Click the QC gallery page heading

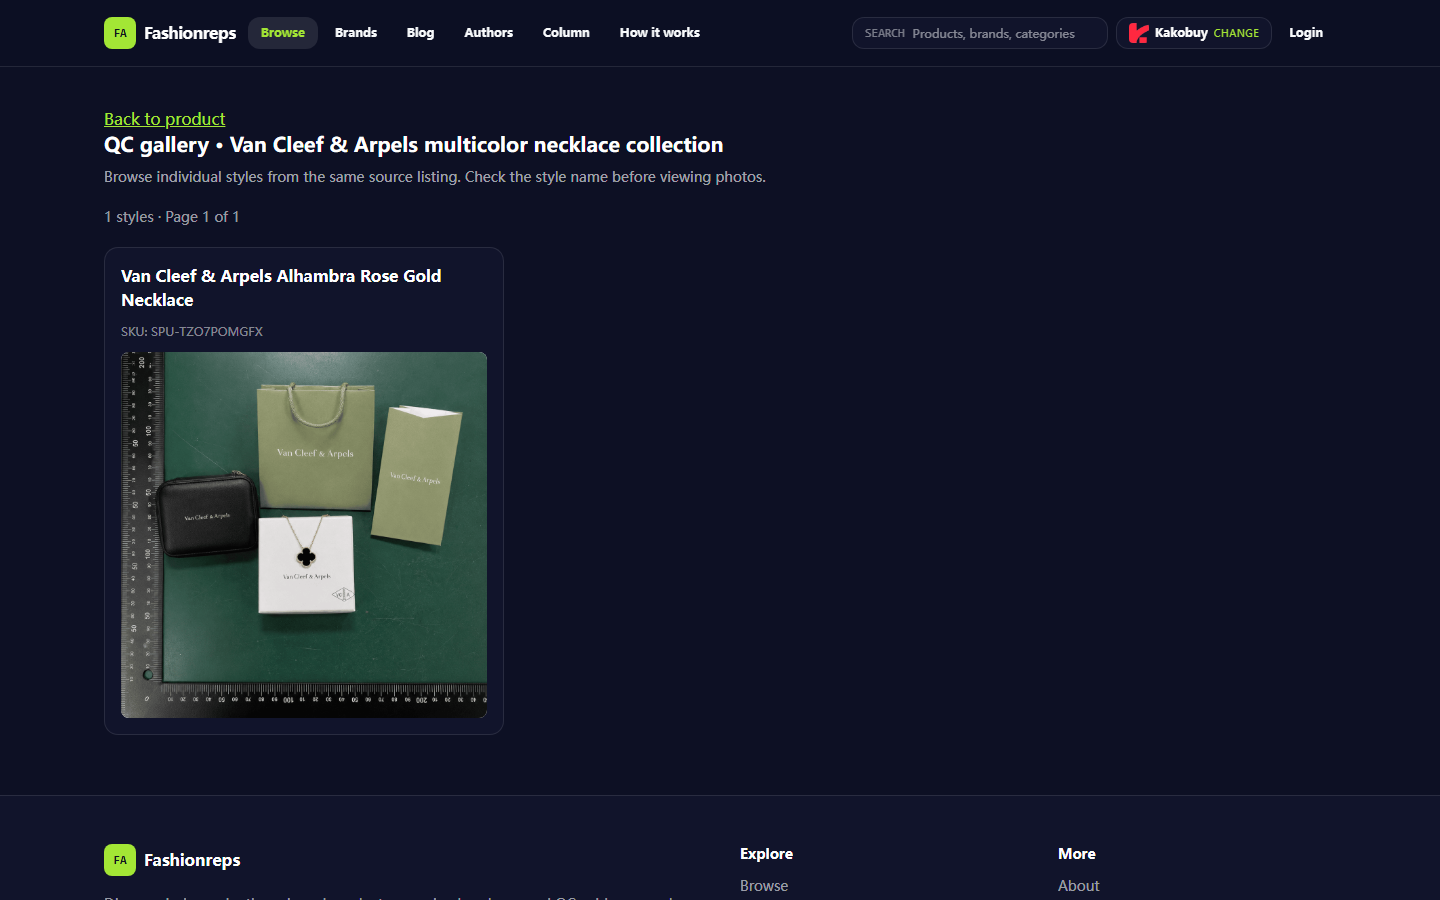click(x=414, y=145)
